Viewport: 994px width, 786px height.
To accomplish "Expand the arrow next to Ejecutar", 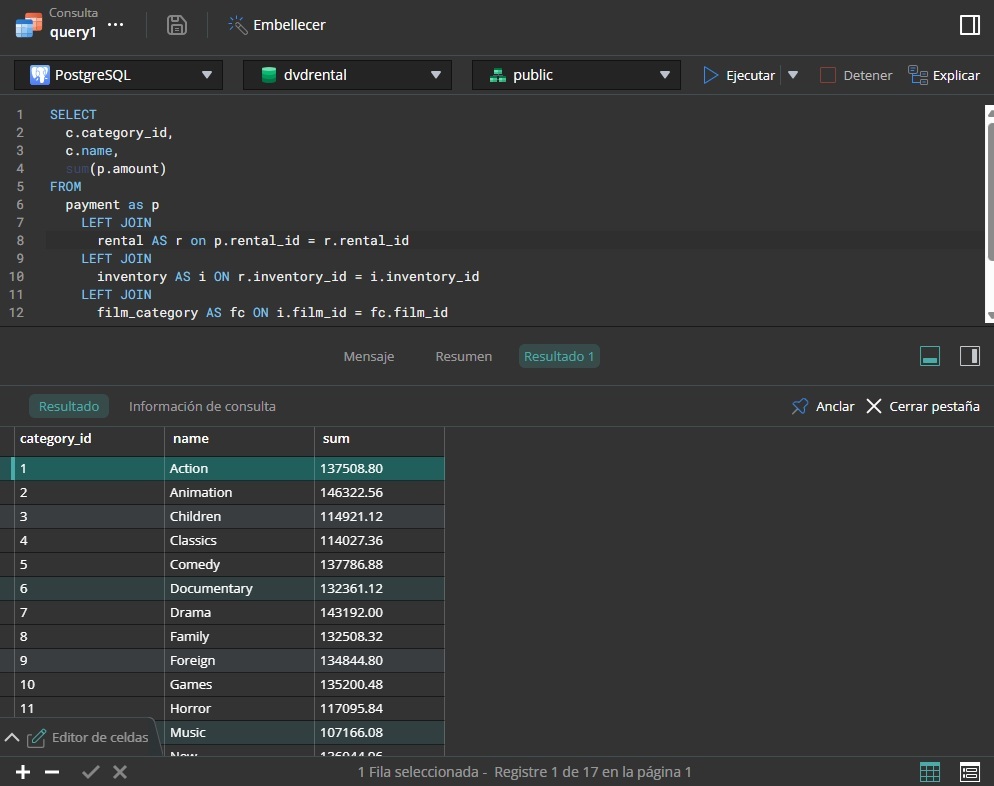I will click(793, 74).
